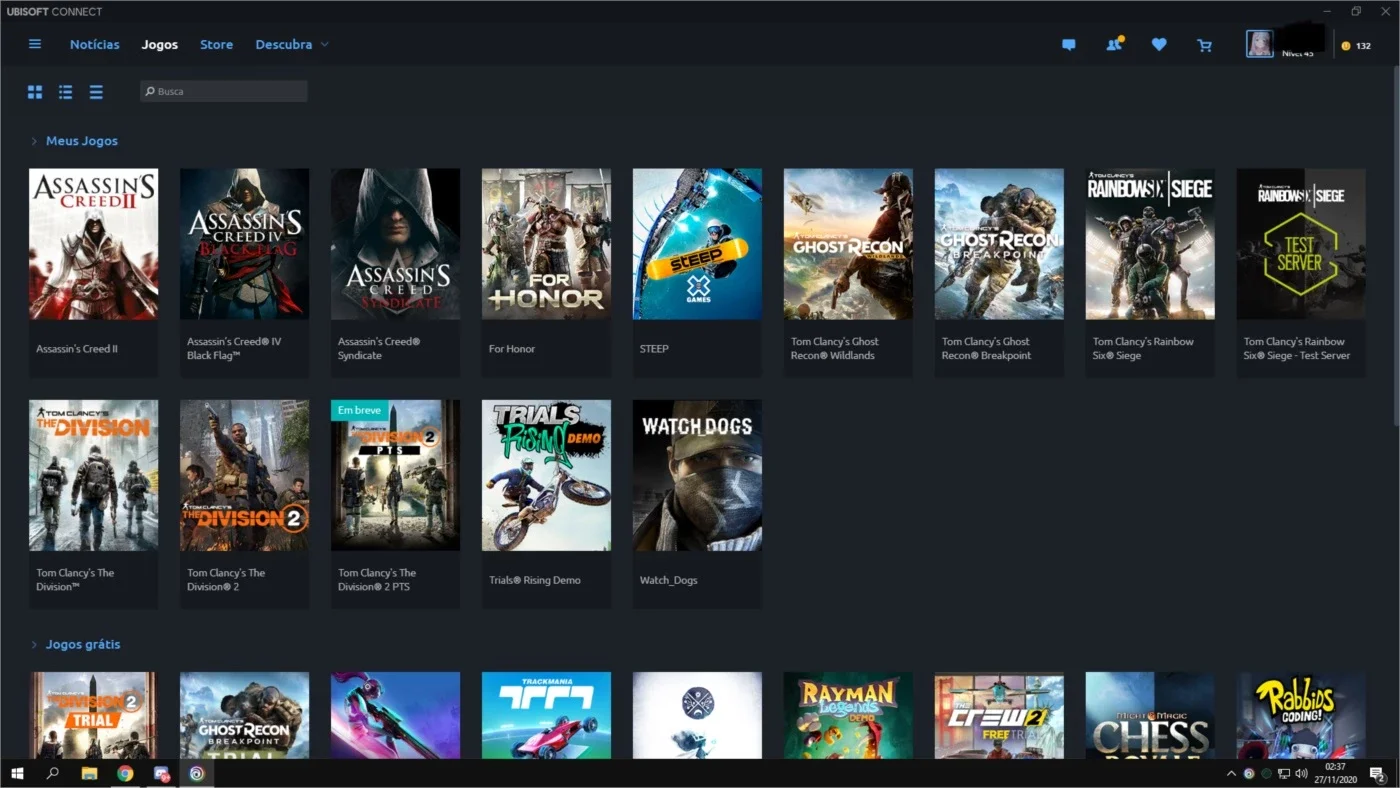The height and width of the screenshot is (788, 1400).
Task: Open Rainbow Six Siege Test Server cover
Action: [x=1302, y=244]
